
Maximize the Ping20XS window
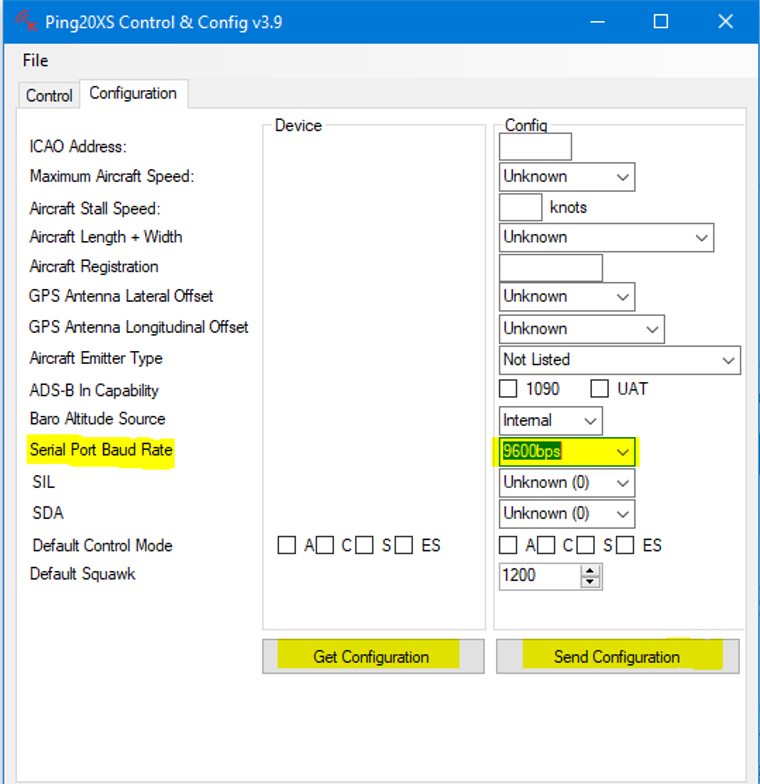pyautogui.click(x=660, y=22)
